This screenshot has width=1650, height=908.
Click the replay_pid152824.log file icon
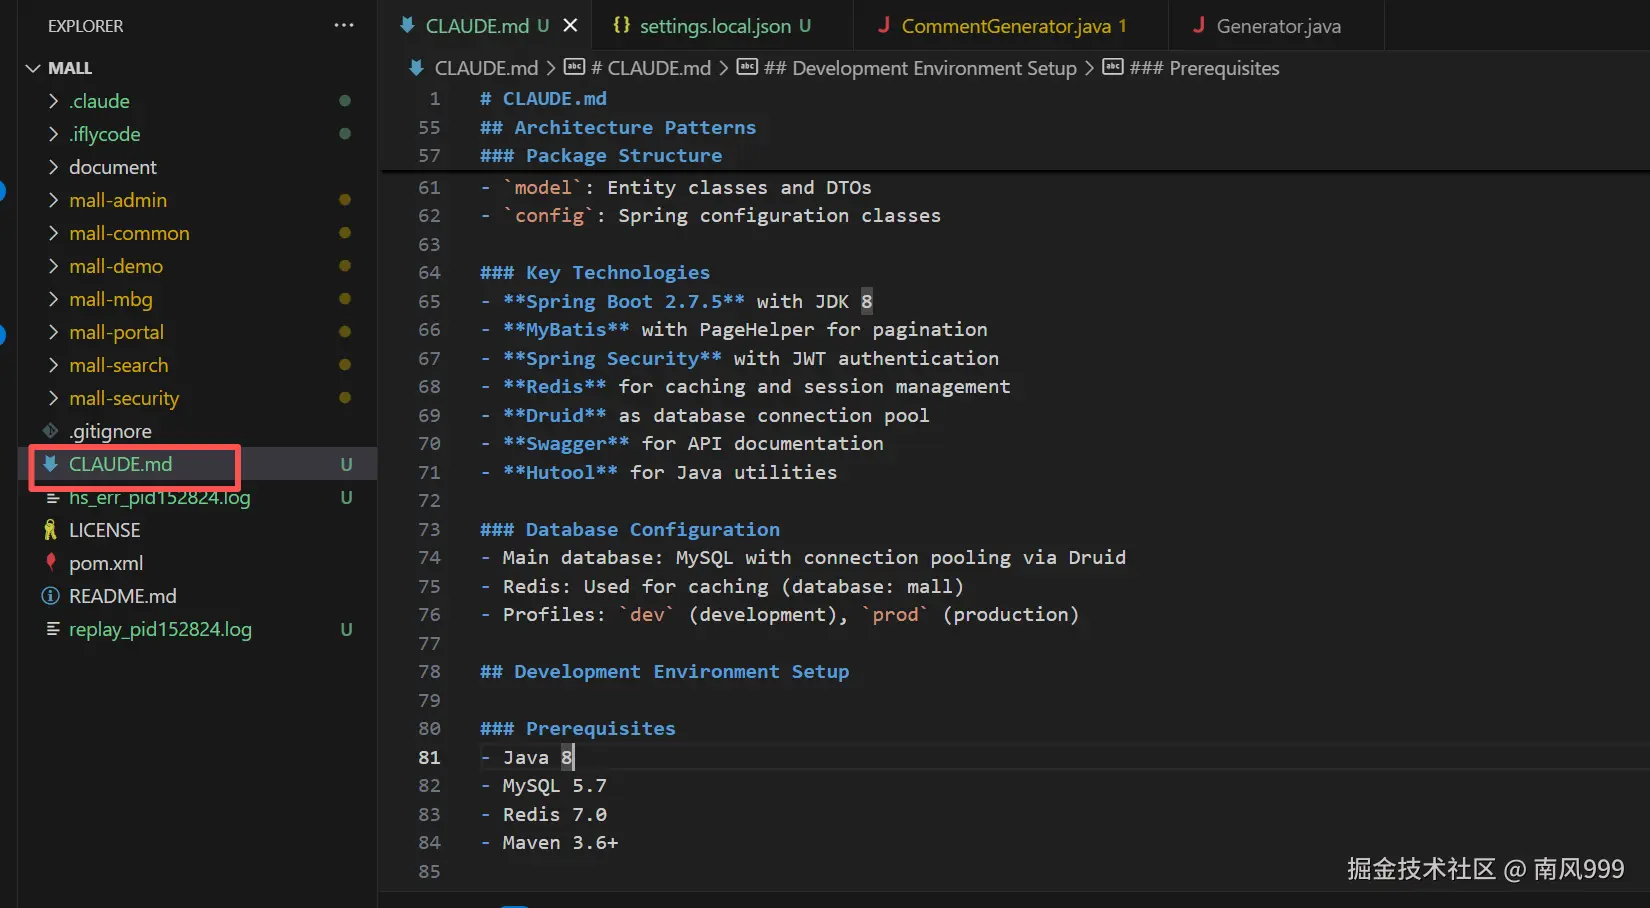(53, 629)
